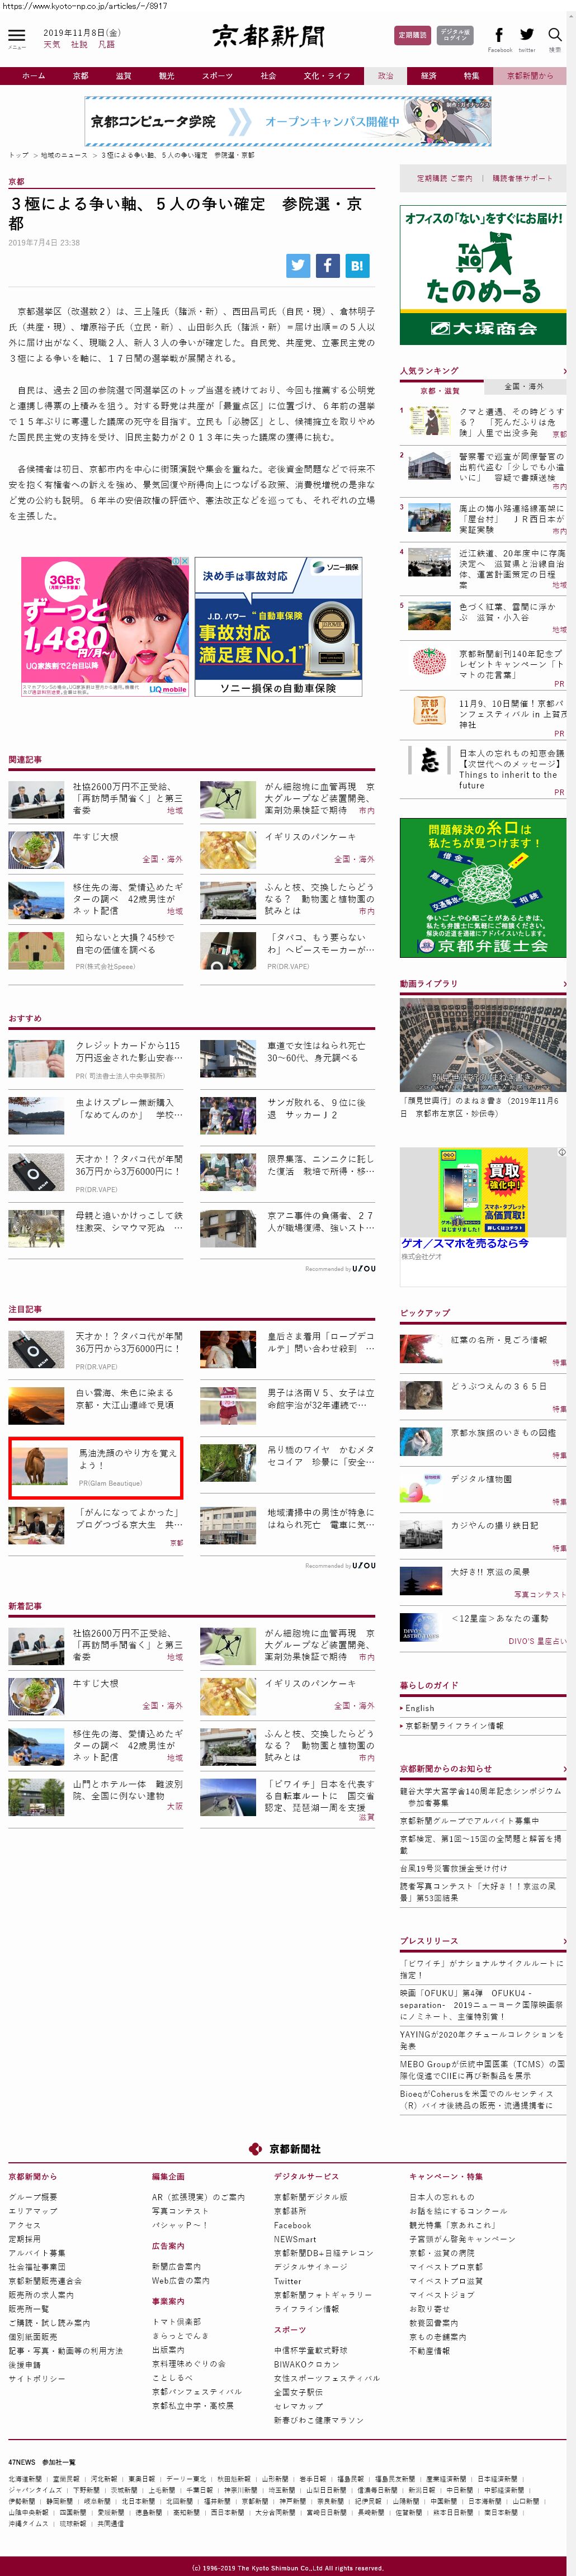Click デジタル版ログイン button

pyautogui.click(x=455, y=35)
